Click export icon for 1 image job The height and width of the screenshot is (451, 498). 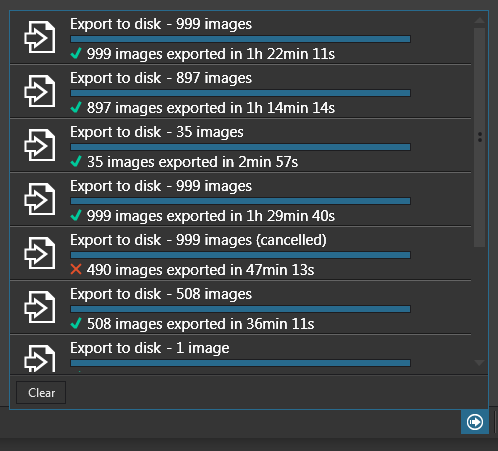click(40, 359)
